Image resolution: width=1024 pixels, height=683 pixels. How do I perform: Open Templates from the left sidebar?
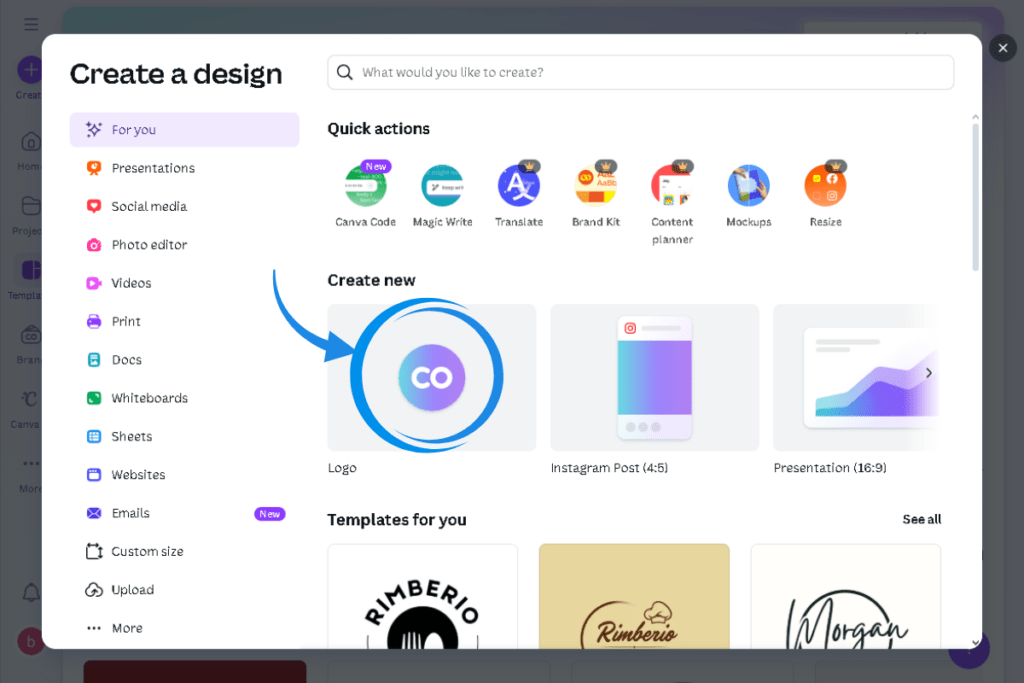[x=30, y=270]
